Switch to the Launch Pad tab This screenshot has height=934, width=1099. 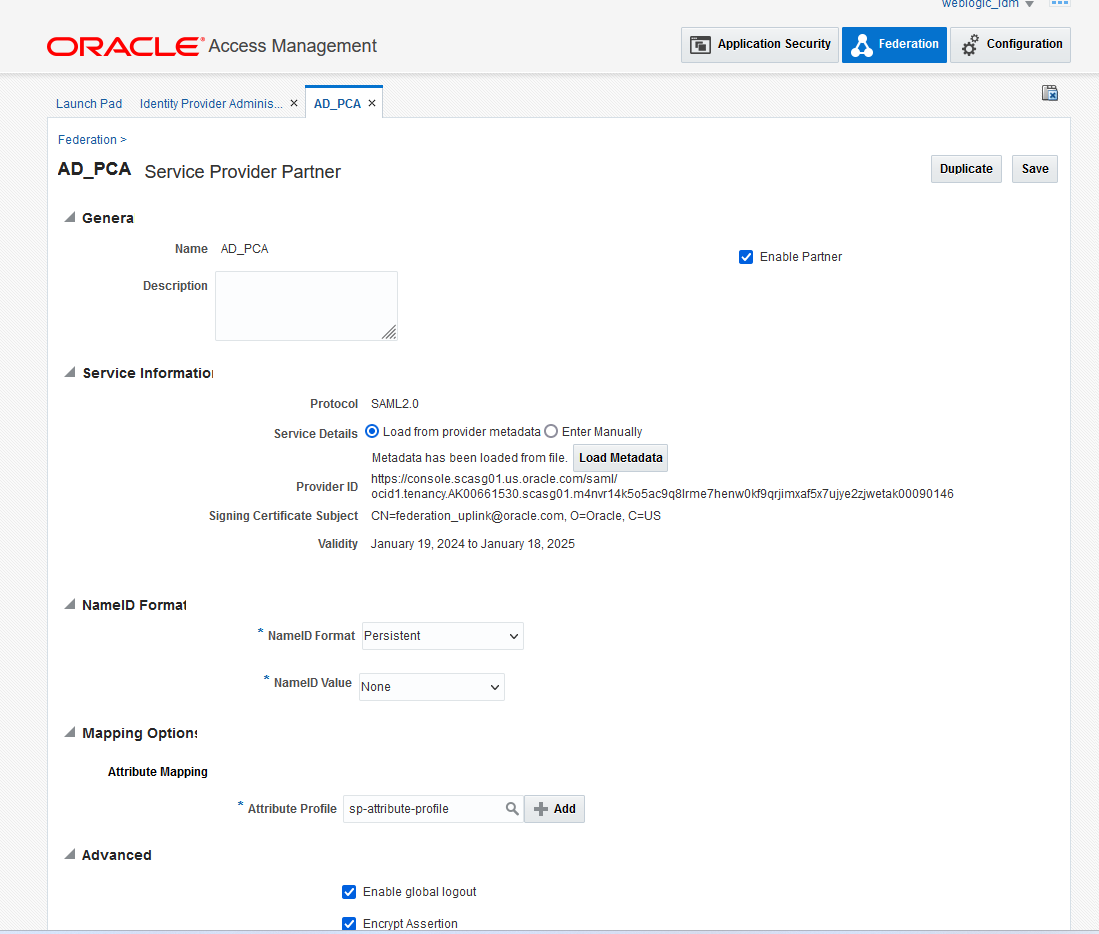pos(89,104)
